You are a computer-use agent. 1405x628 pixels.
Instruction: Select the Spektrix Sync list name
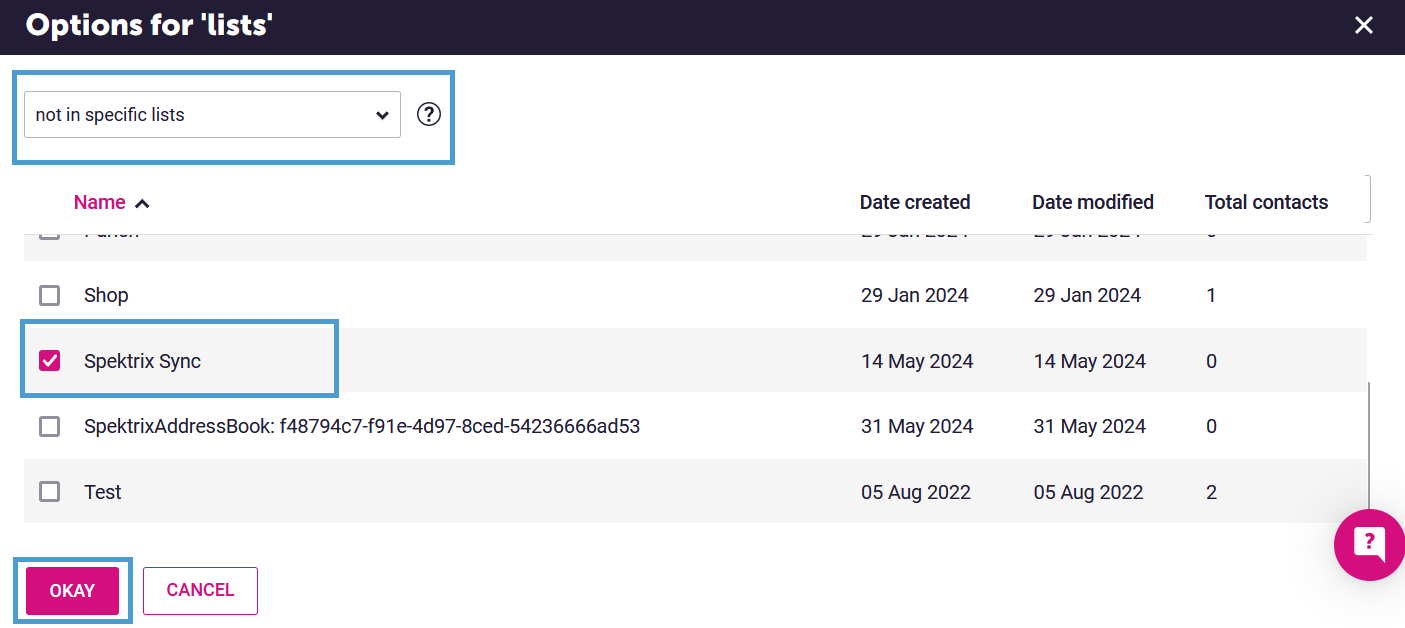(142, 361)
